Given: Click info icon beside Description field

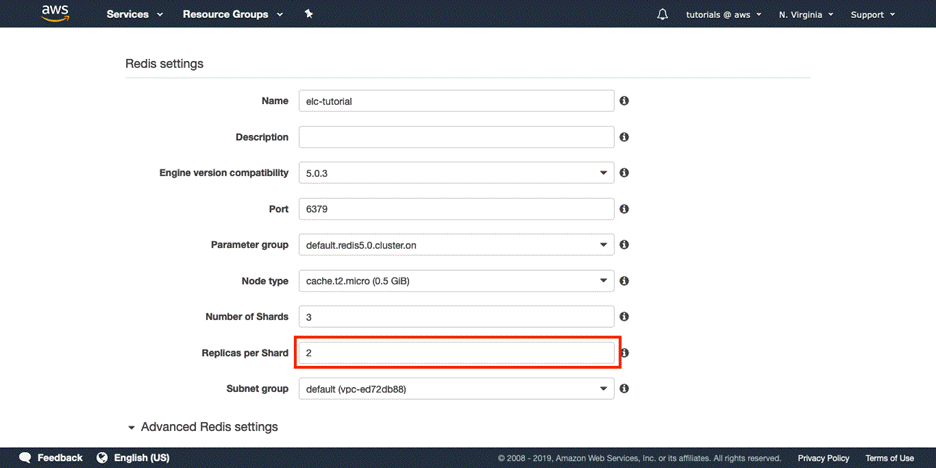Looking at the screenshot, I should point(624,137).
